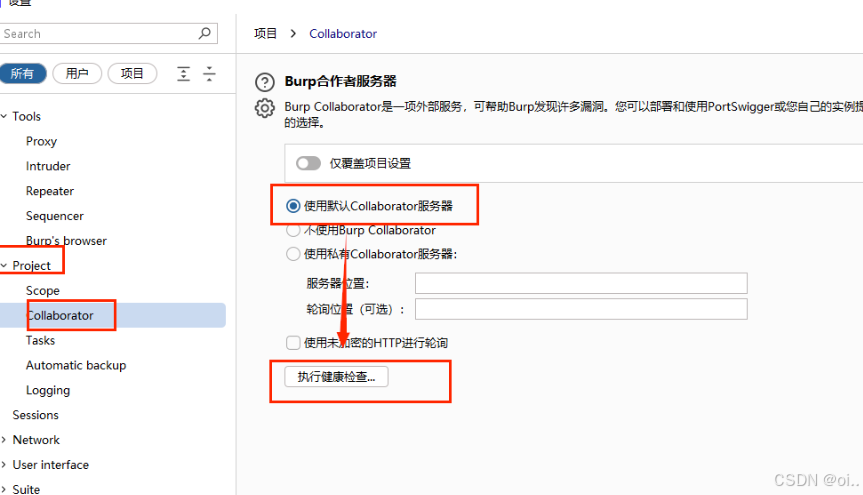
Task: Click the gear options icon beside description
Action: (x=265, y=108)
